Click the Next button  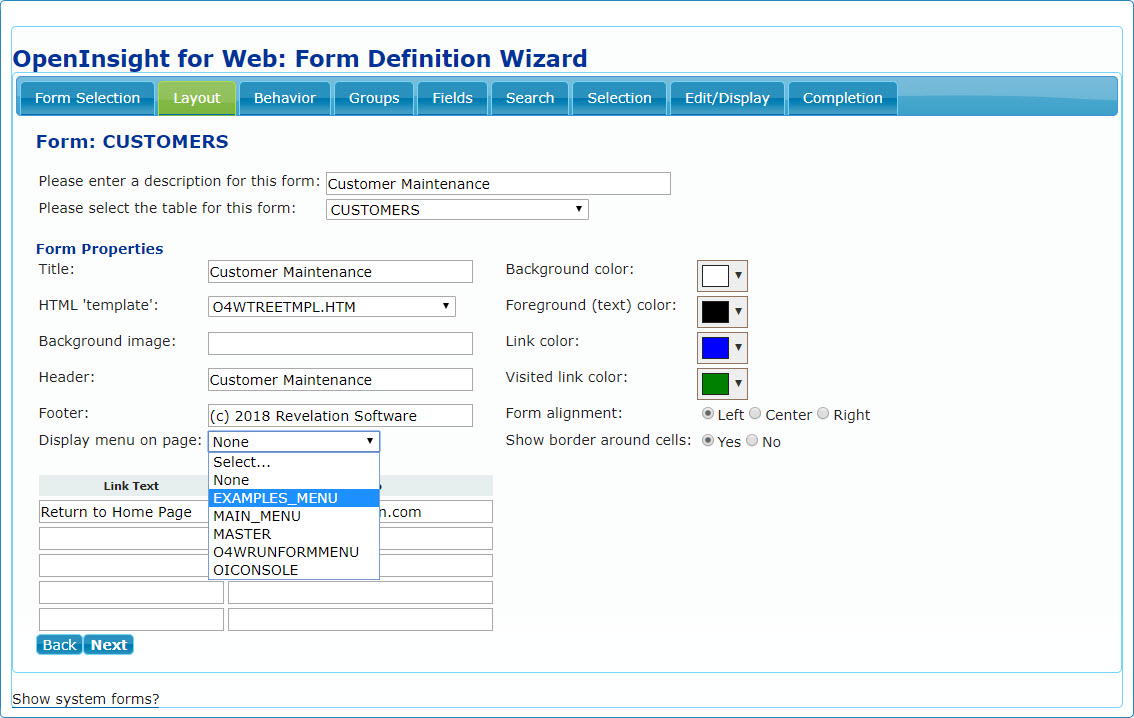[109, 645]
